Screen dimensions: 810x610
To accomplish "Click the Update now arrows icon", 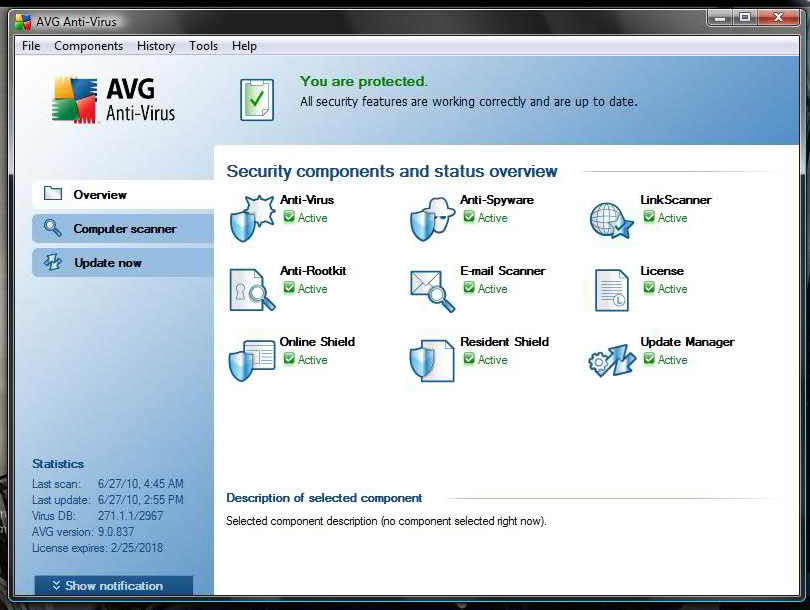I will click(53, 262).
